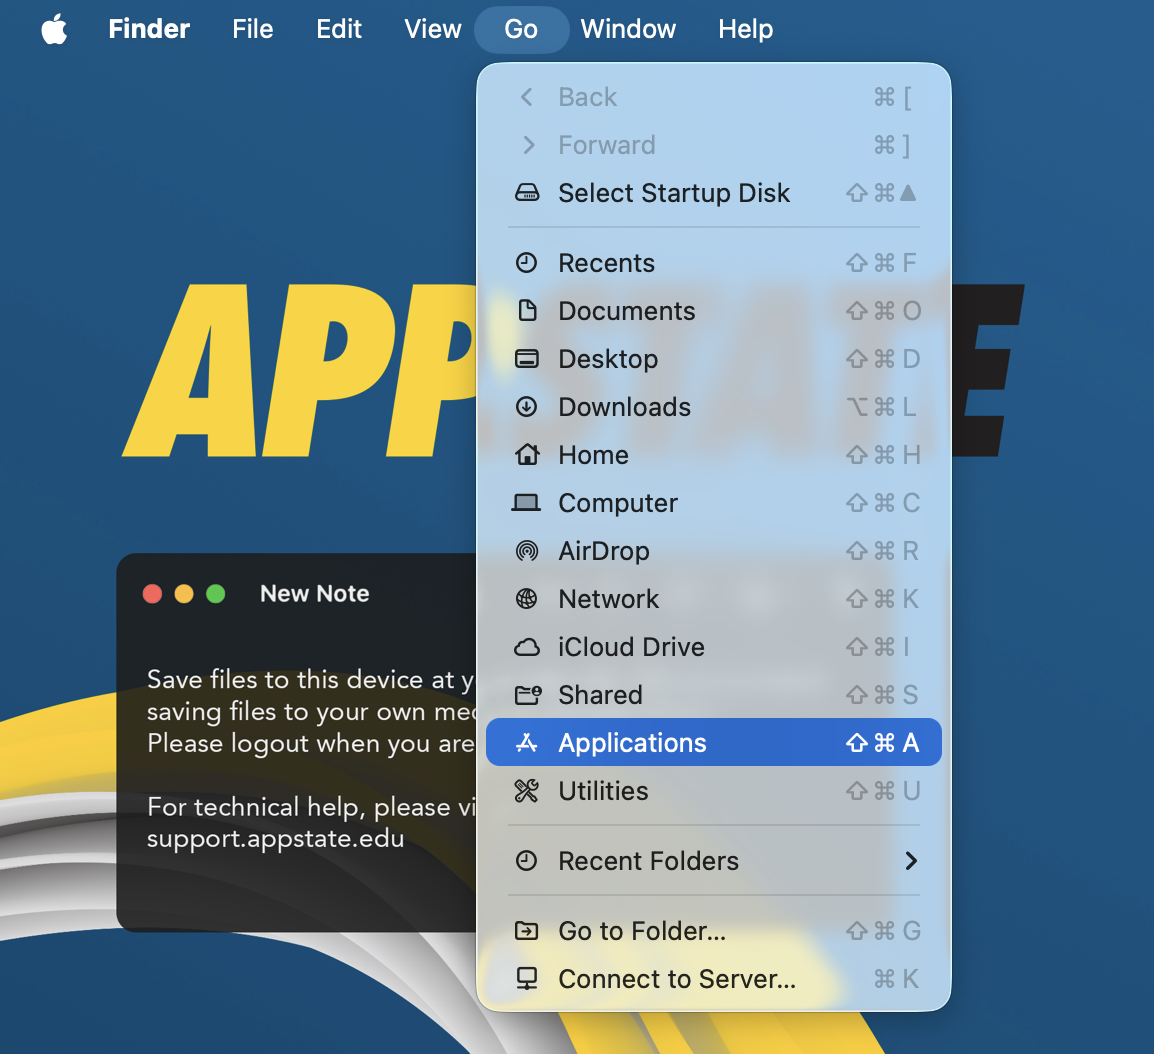The image size is (1154, 1054).
Task: Open the Finder menu
Action: (149, 29)
